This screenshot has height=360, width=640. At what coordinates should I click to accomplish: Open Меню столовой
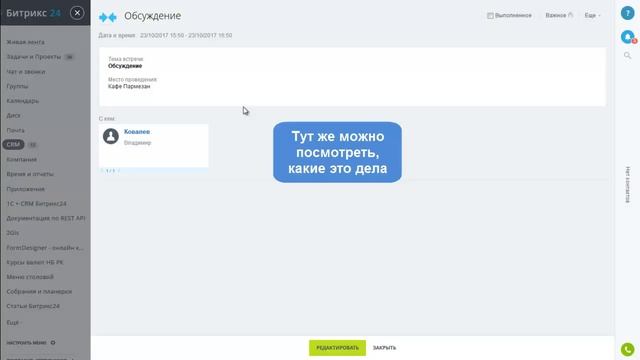click(30, 277)
